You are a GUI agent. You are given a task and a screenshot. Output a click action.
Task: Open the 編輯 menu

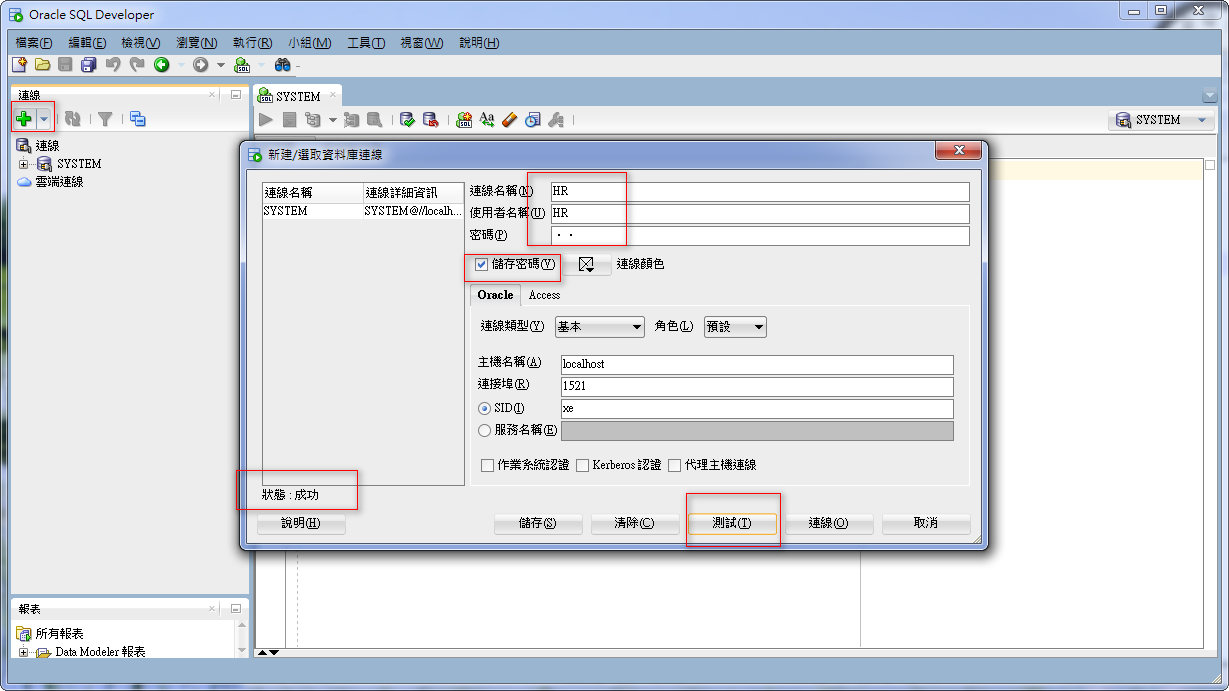pyautogui.click(x=87, y=43)
